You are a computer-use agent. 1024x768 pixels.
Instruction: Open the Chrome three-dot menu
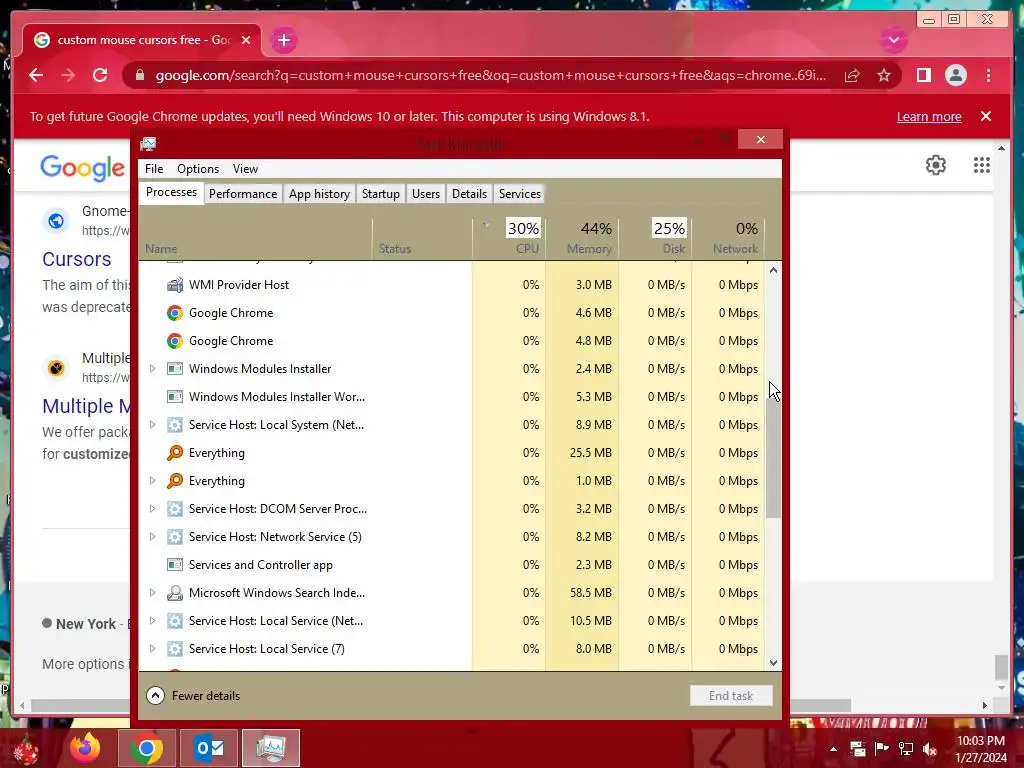(989, 75)
